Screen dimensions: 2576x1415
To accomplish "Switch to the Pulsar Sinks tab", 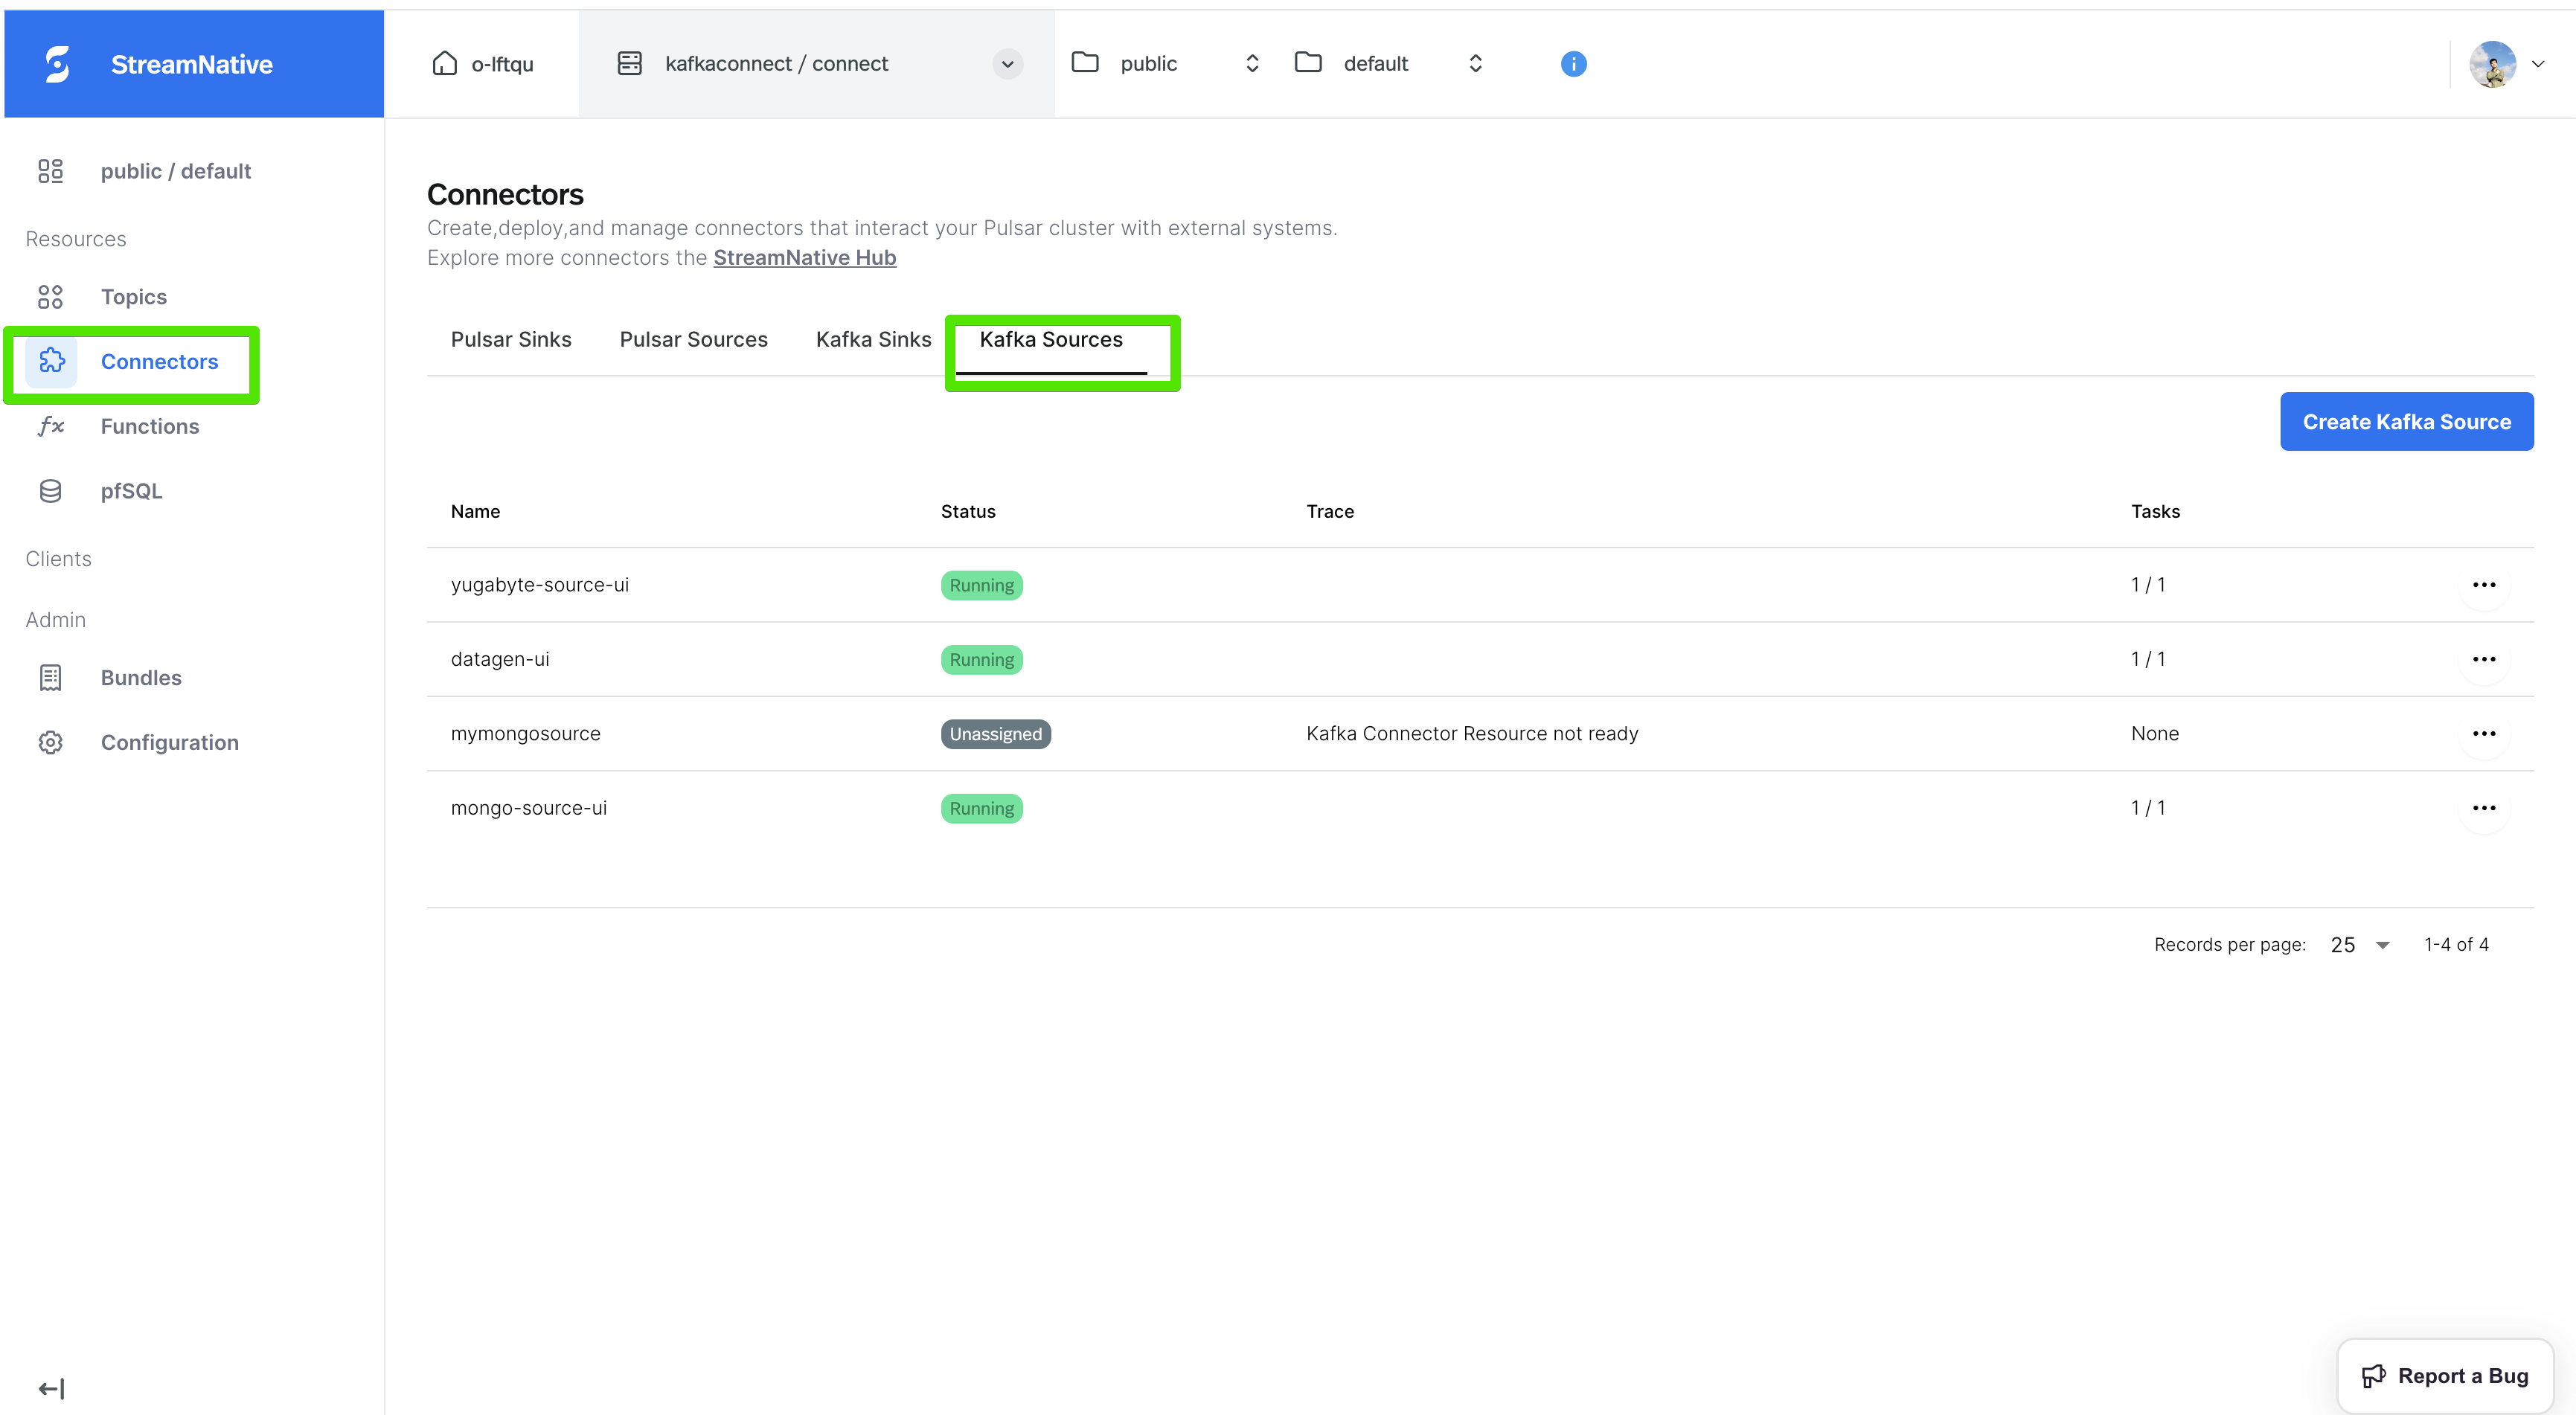I will [x=511, y=340].
